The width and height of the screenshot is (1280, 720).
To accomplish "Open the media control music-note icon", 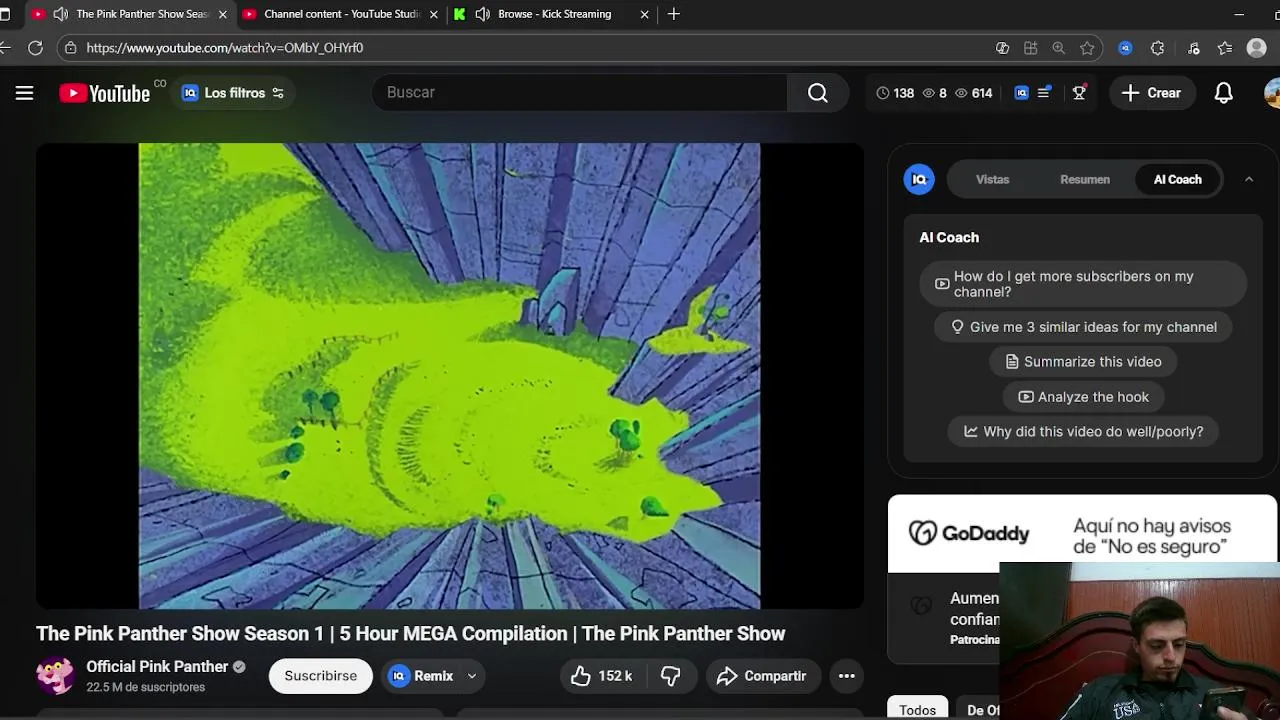I will point(1193,47).
